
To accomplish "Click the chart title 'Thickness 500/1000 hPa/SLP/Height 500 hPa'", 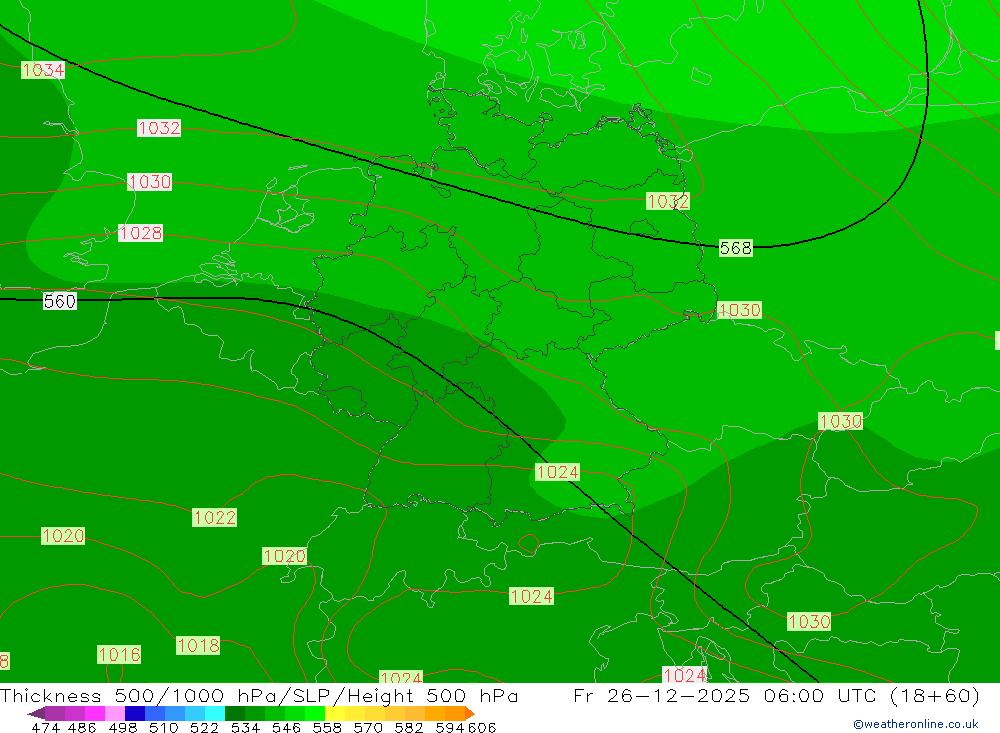I will tap(259, 695).
